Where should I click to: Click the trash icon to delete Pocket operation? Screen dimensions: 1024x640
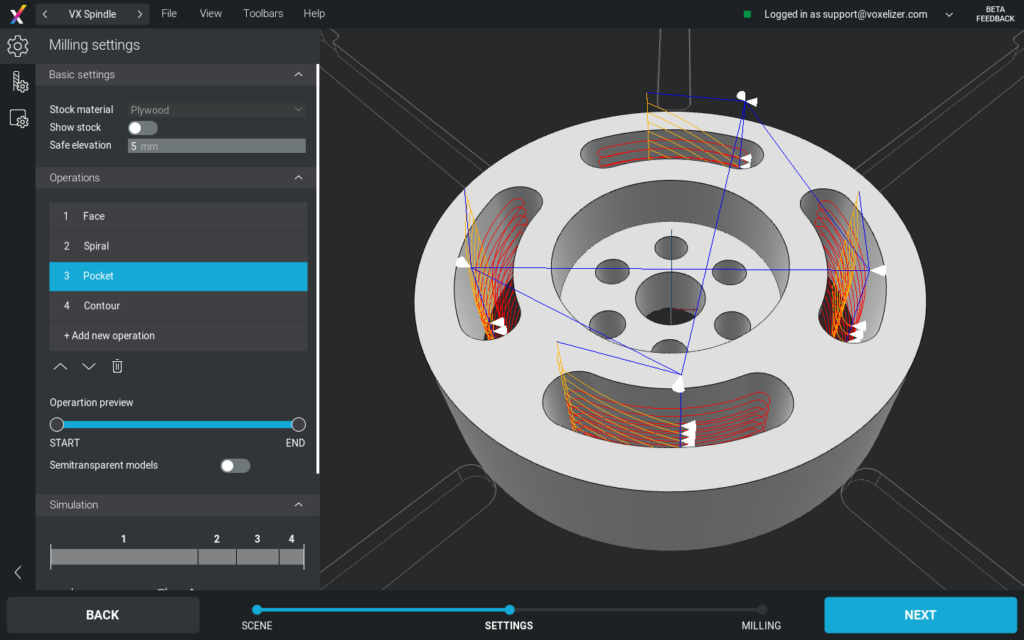pyautogui.click(x=117, y=366)
